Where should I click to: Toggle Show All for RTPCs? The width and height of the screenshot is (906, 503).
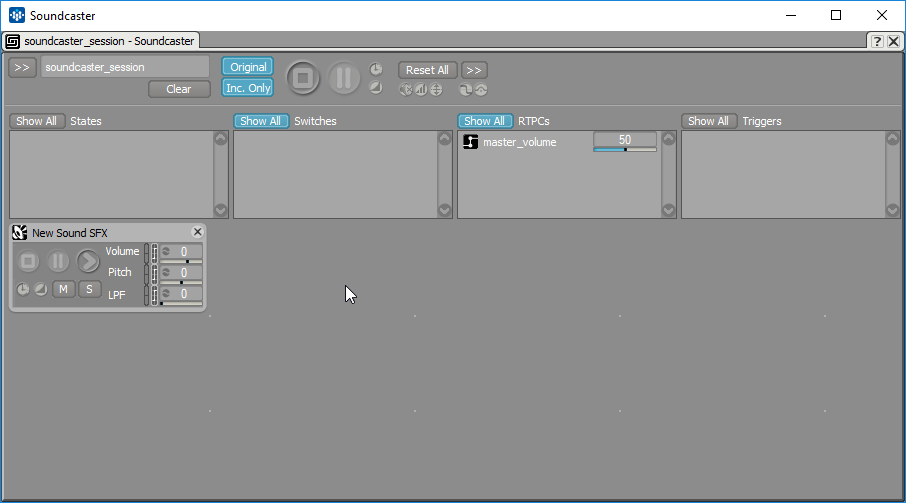point(485,121)
